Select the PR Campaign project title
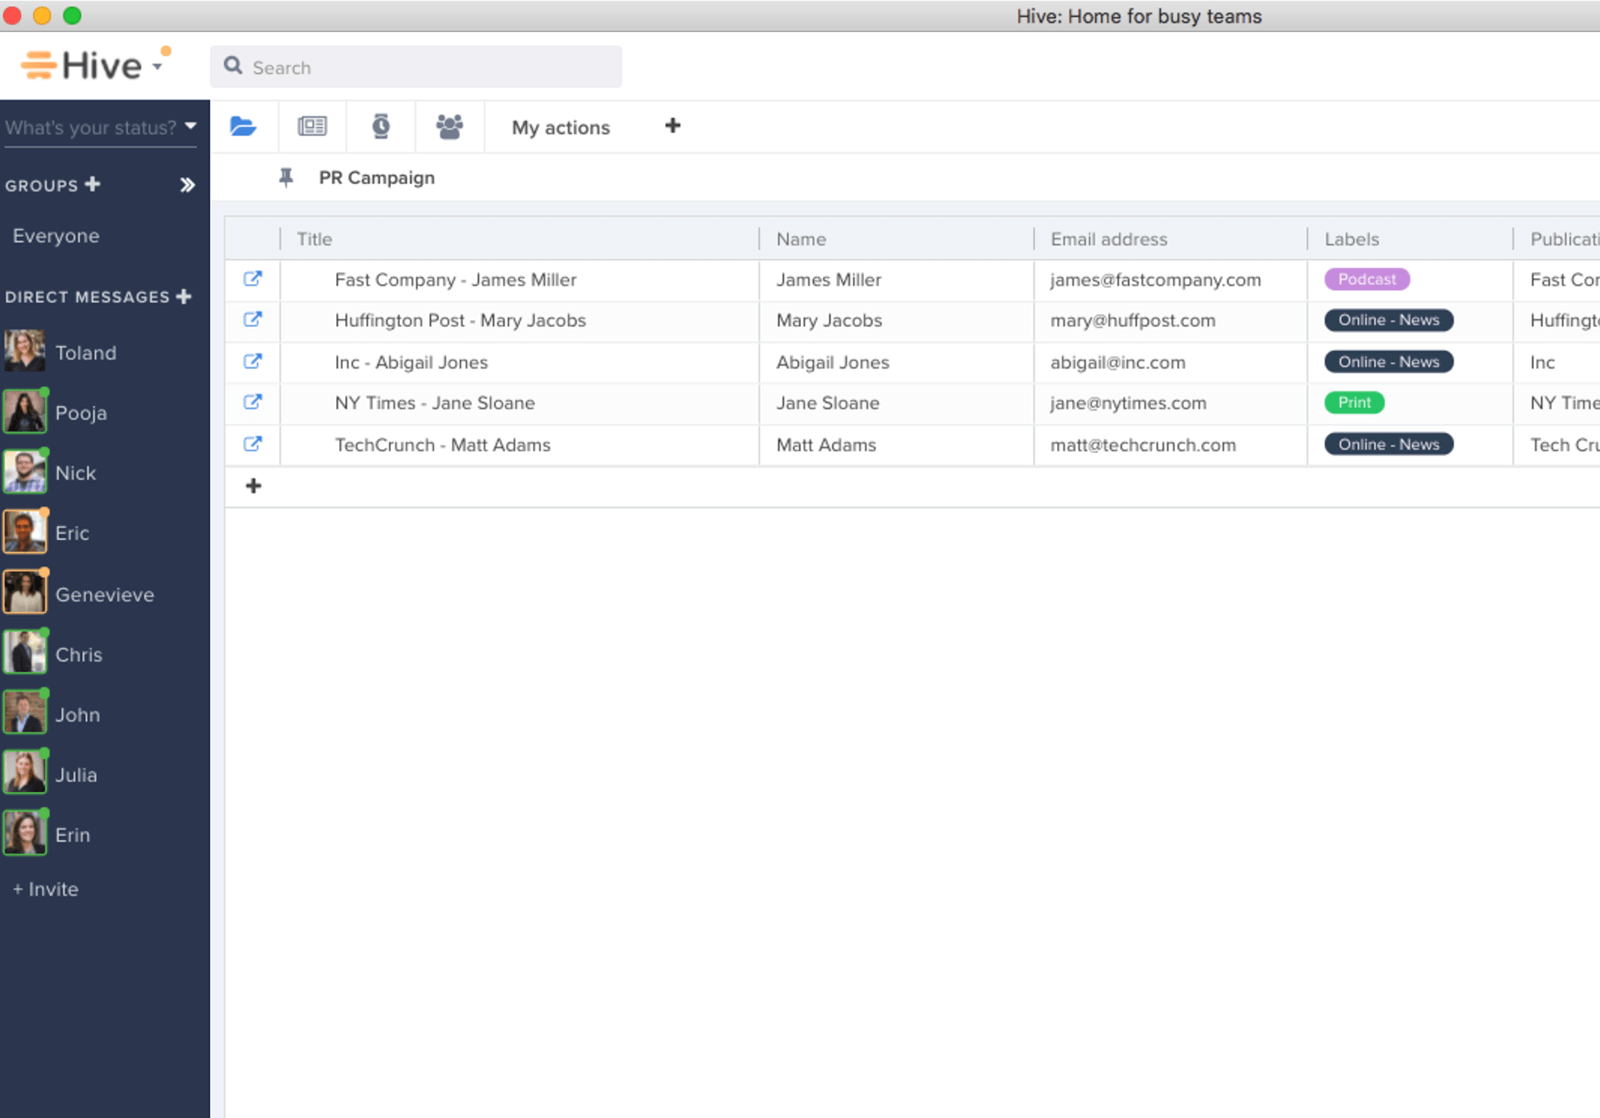1600x1118 pixels. point(377,178)
